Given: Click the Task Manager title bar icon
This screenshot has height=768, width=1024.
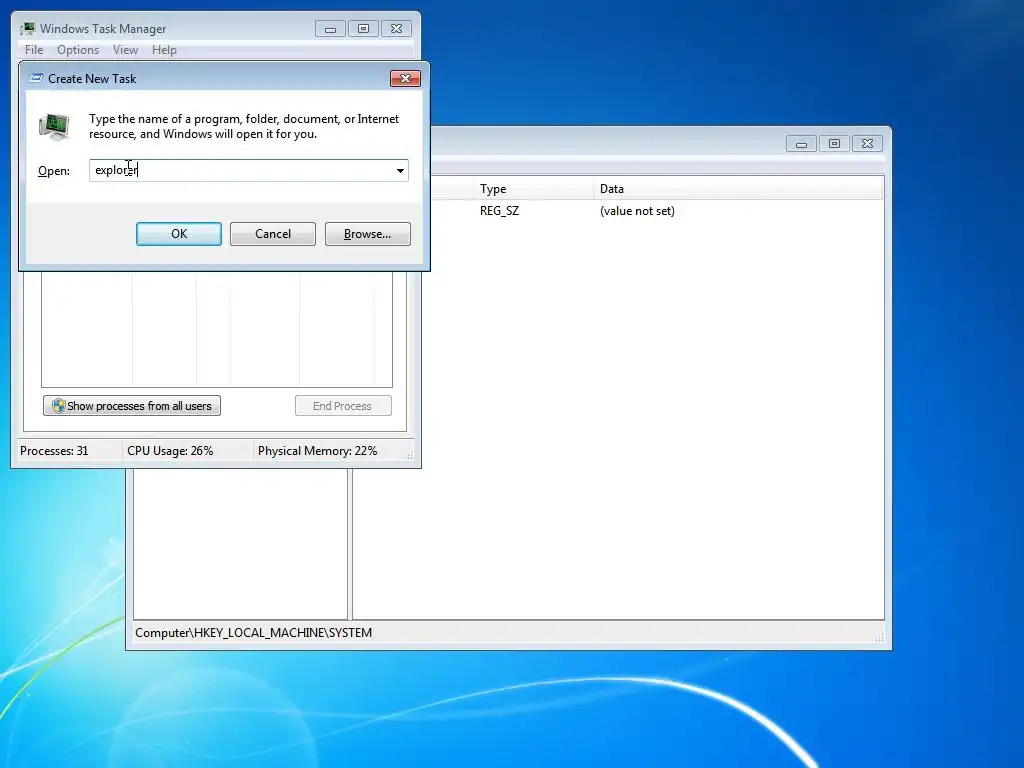Looking at the screenshot, I should 27,29.
